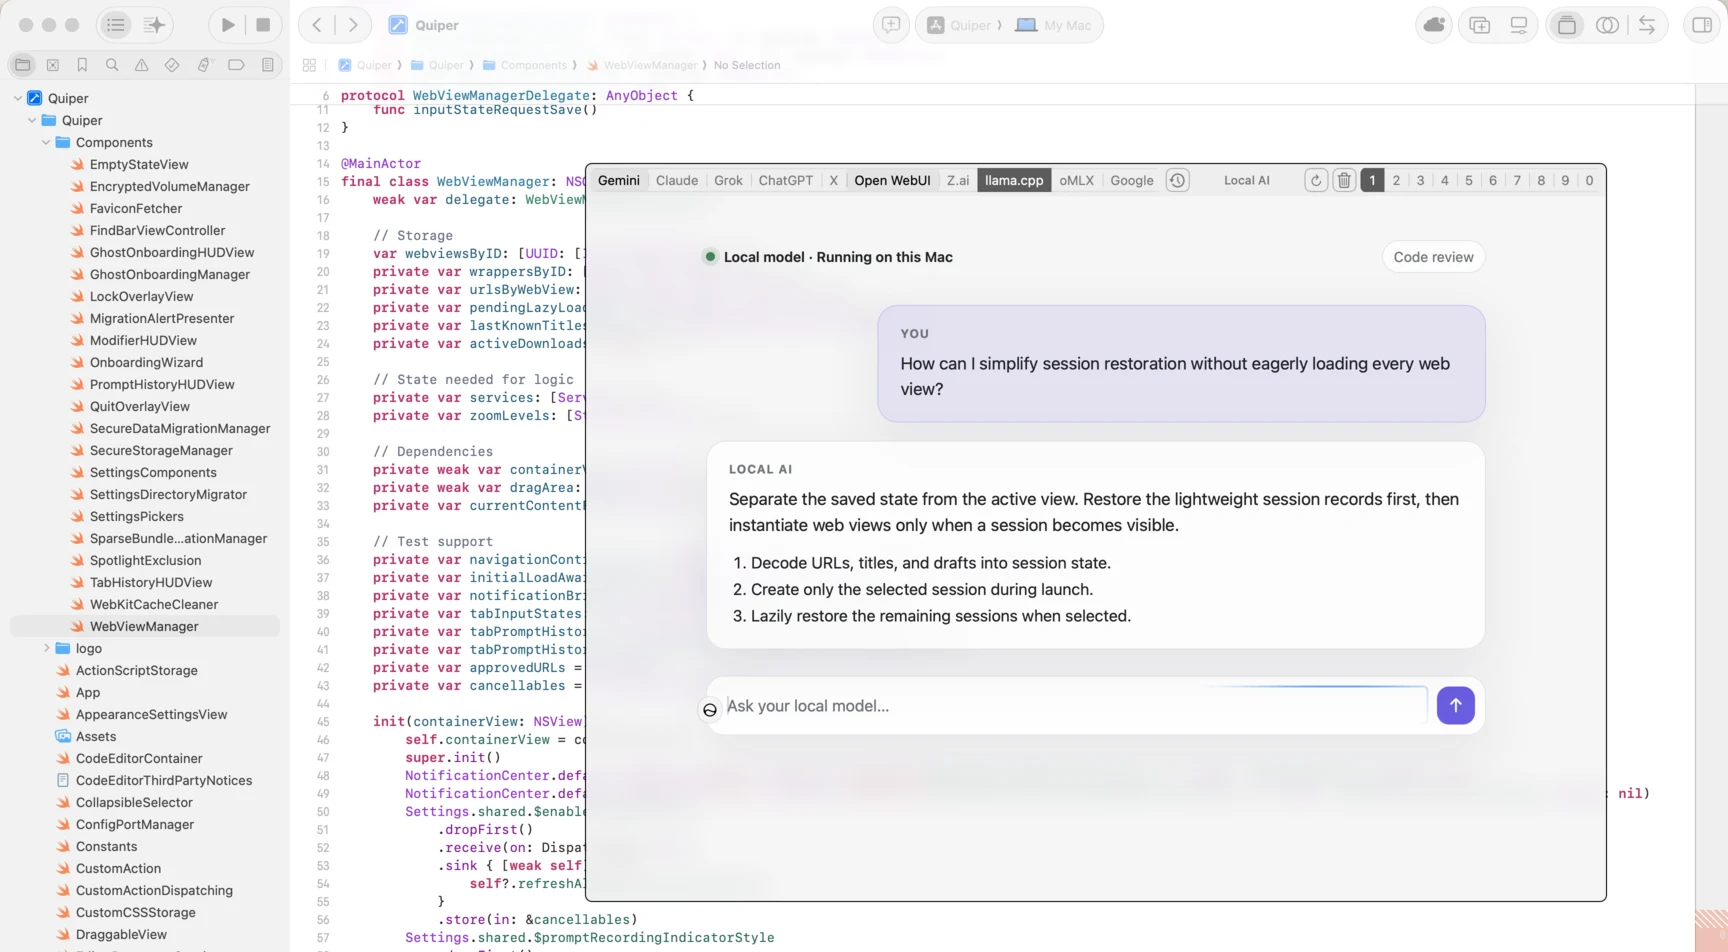
Task: Toggle the navigator list view button
Action: tap(116, 25)
